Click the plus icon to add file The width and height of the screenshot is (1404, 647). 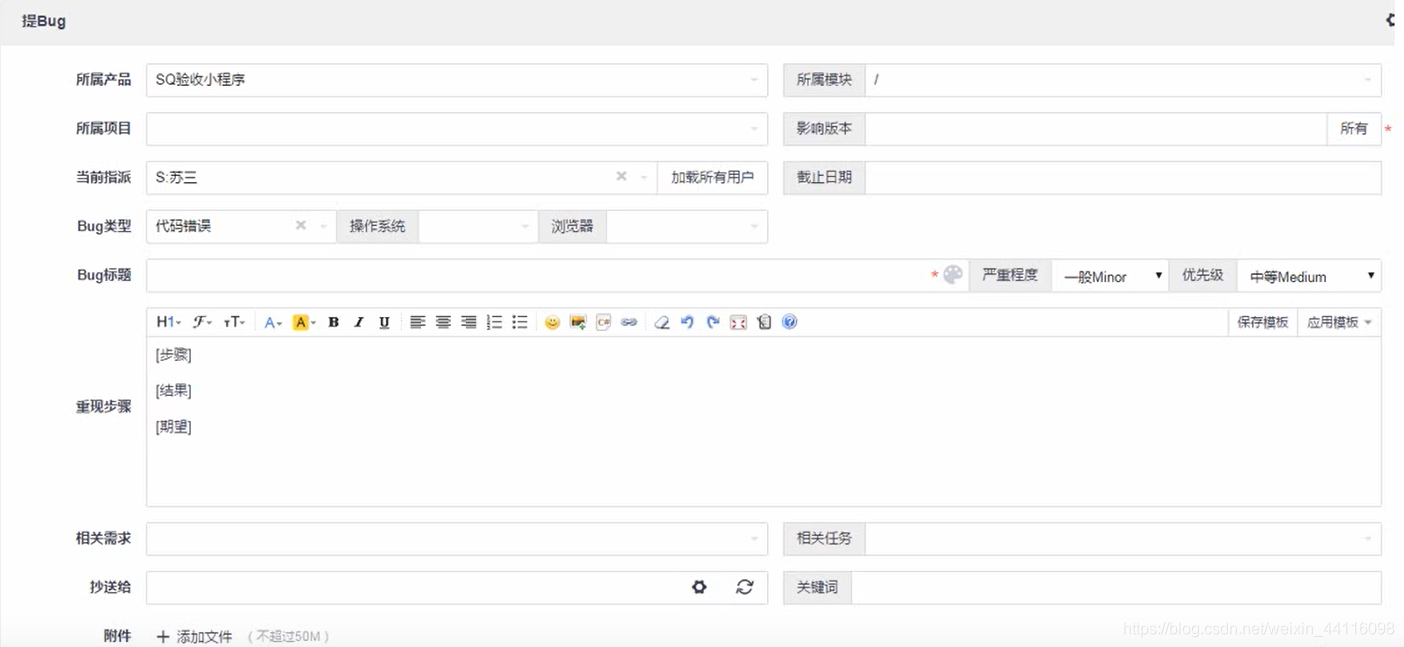(163, 637)
